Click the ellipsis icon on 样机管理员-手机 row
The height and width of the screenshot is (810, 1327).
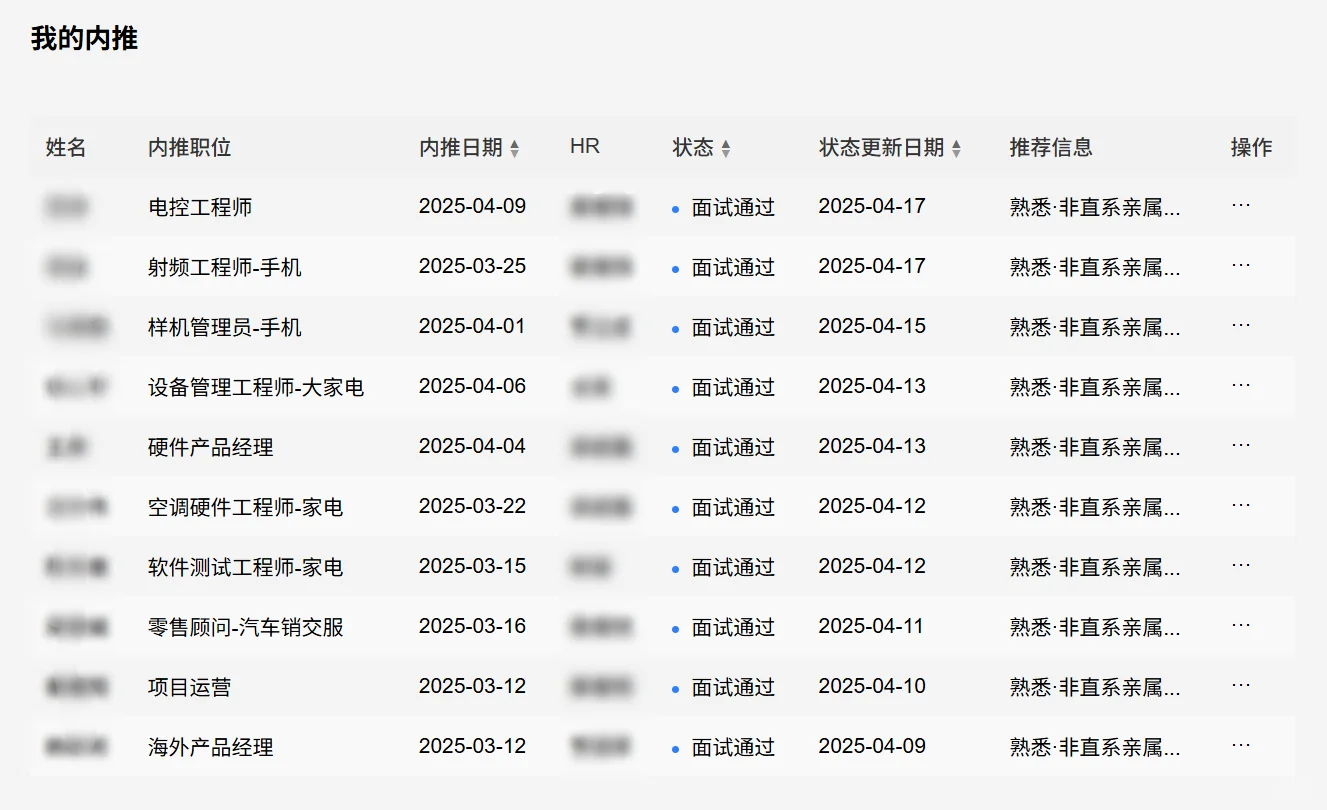coord(1241,326)
